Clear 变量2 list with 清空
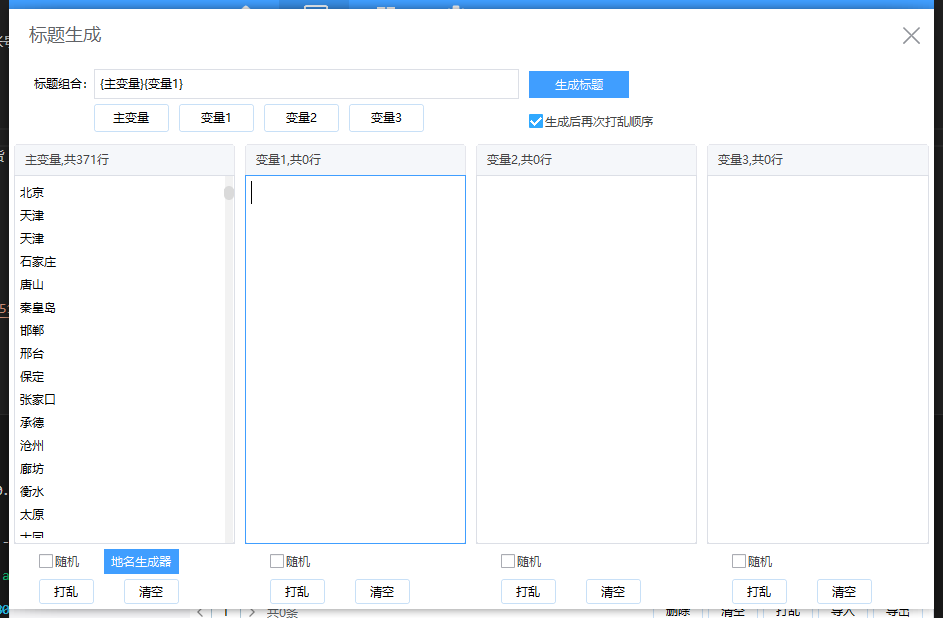Viewport: 943px width, 618px height. 613,591
